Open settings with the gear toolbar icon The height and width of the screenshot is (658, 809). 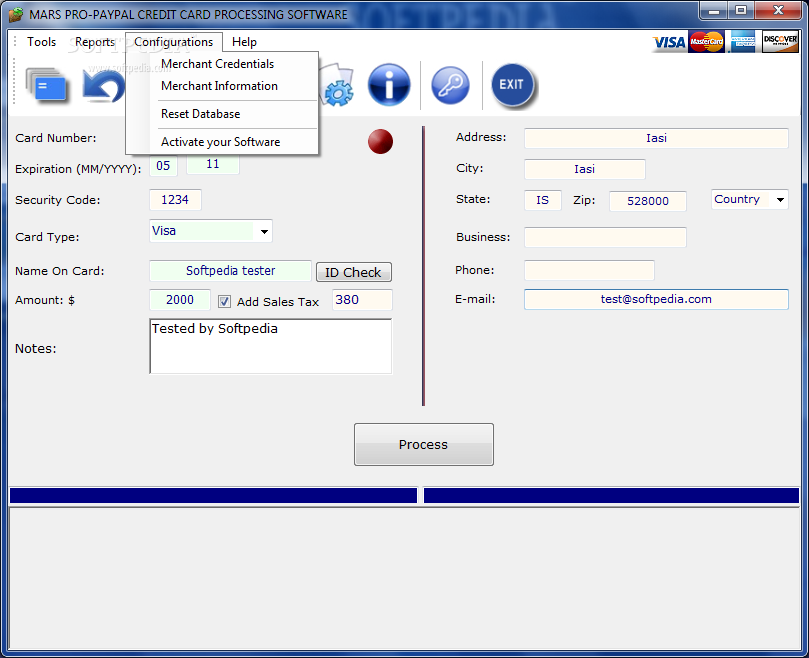point(338,86)
